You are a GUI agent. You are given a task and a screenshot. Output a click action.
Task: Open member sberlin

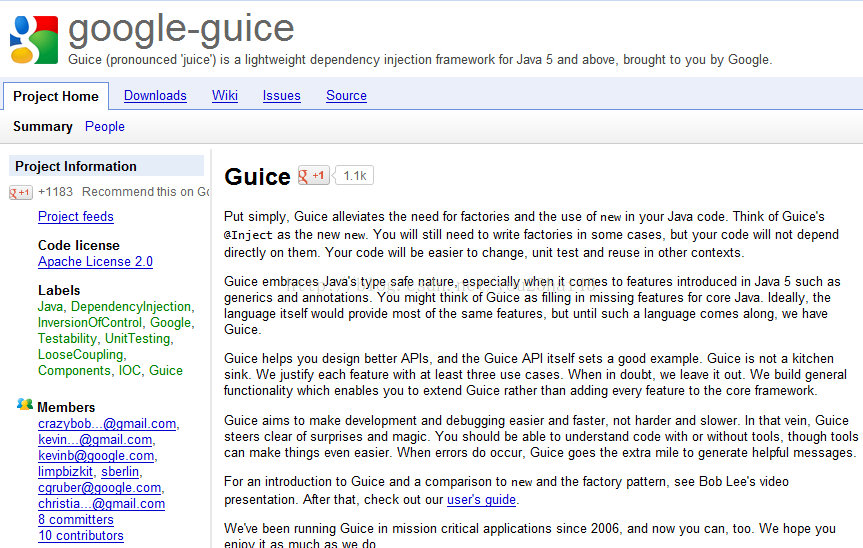[x=120, y=472]
